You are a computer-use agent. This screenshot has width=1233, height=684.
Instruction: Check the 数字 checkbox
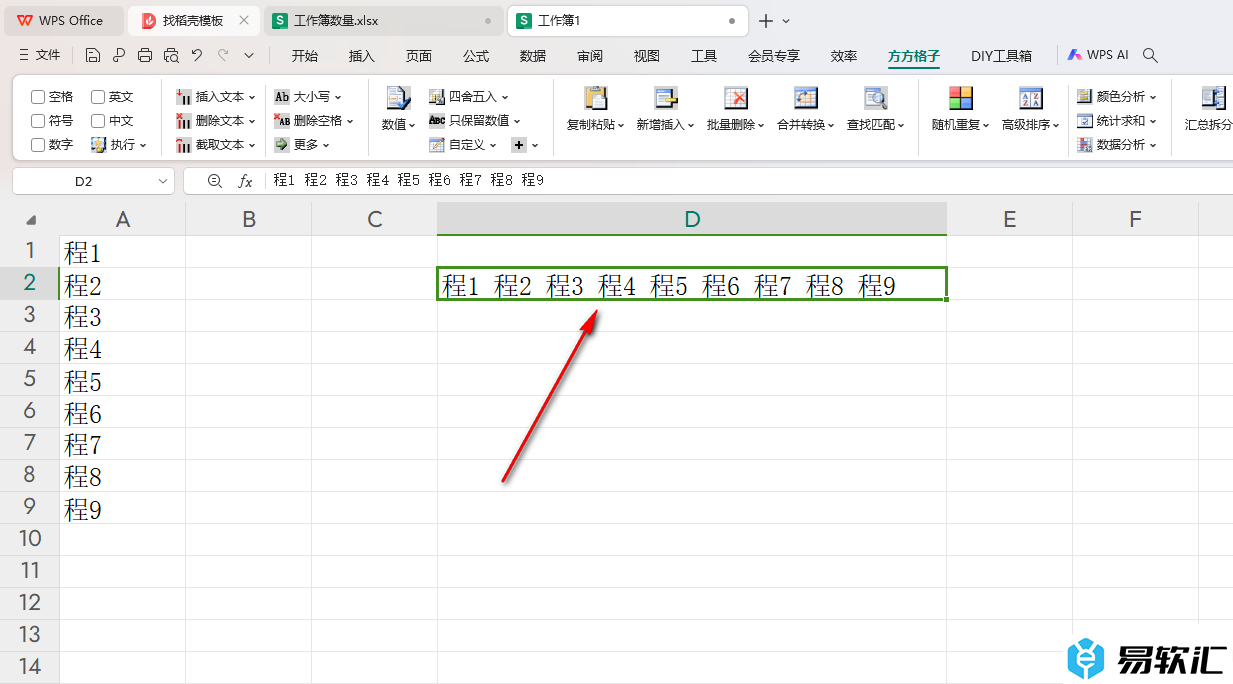point(38,145)
